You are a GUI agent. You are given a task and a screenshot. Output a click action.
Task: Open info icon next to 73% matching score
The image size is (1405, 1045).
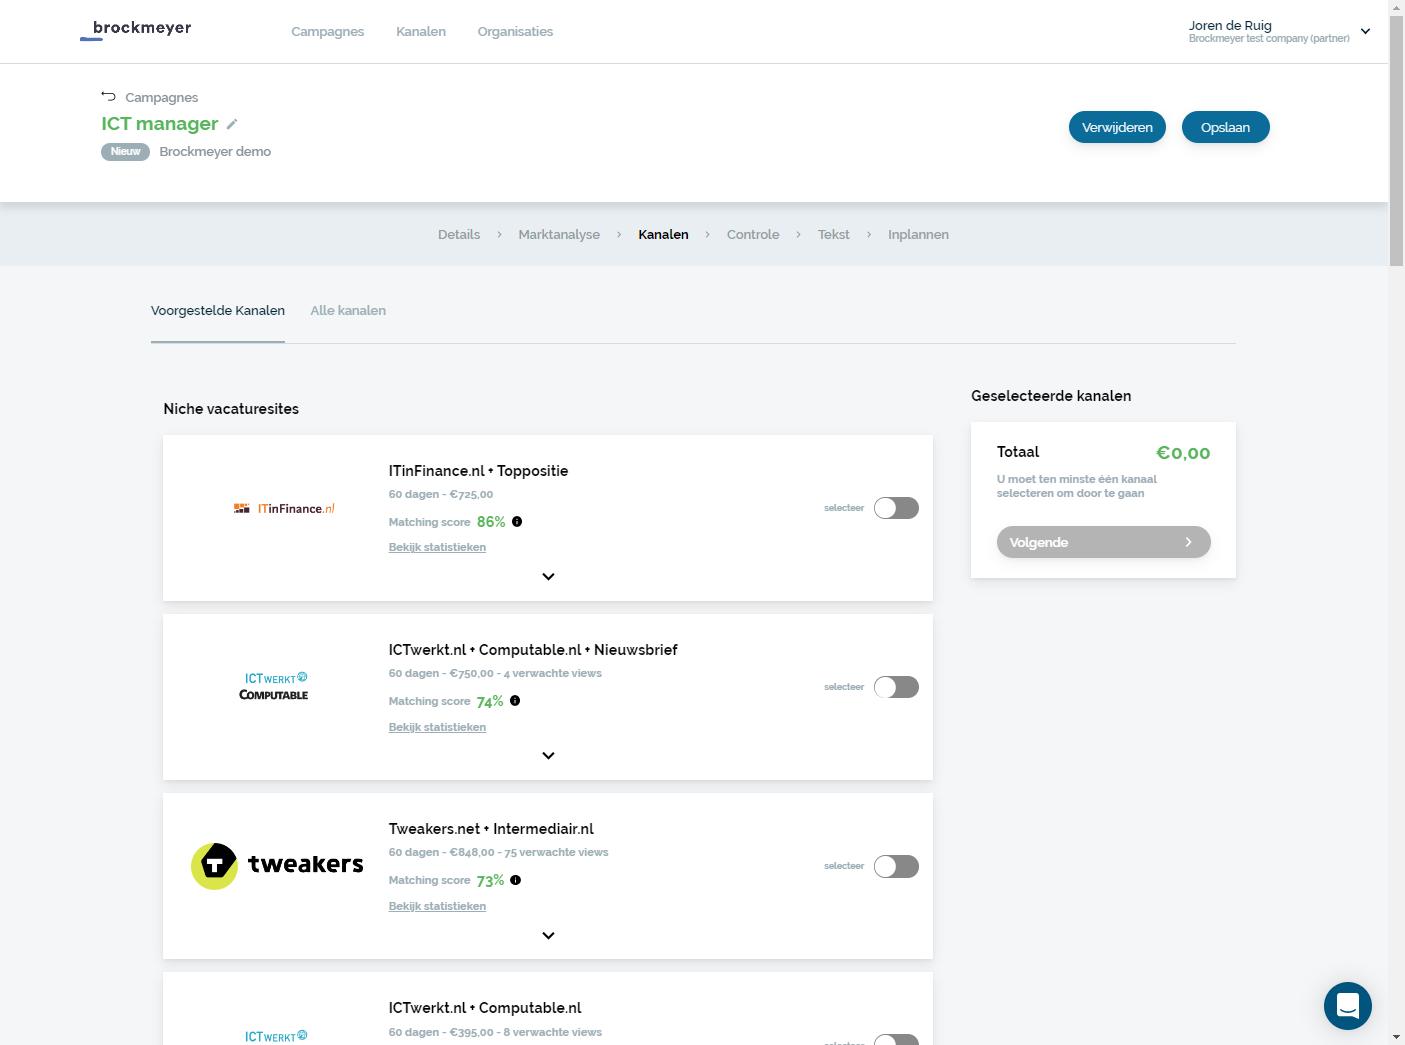516,880
